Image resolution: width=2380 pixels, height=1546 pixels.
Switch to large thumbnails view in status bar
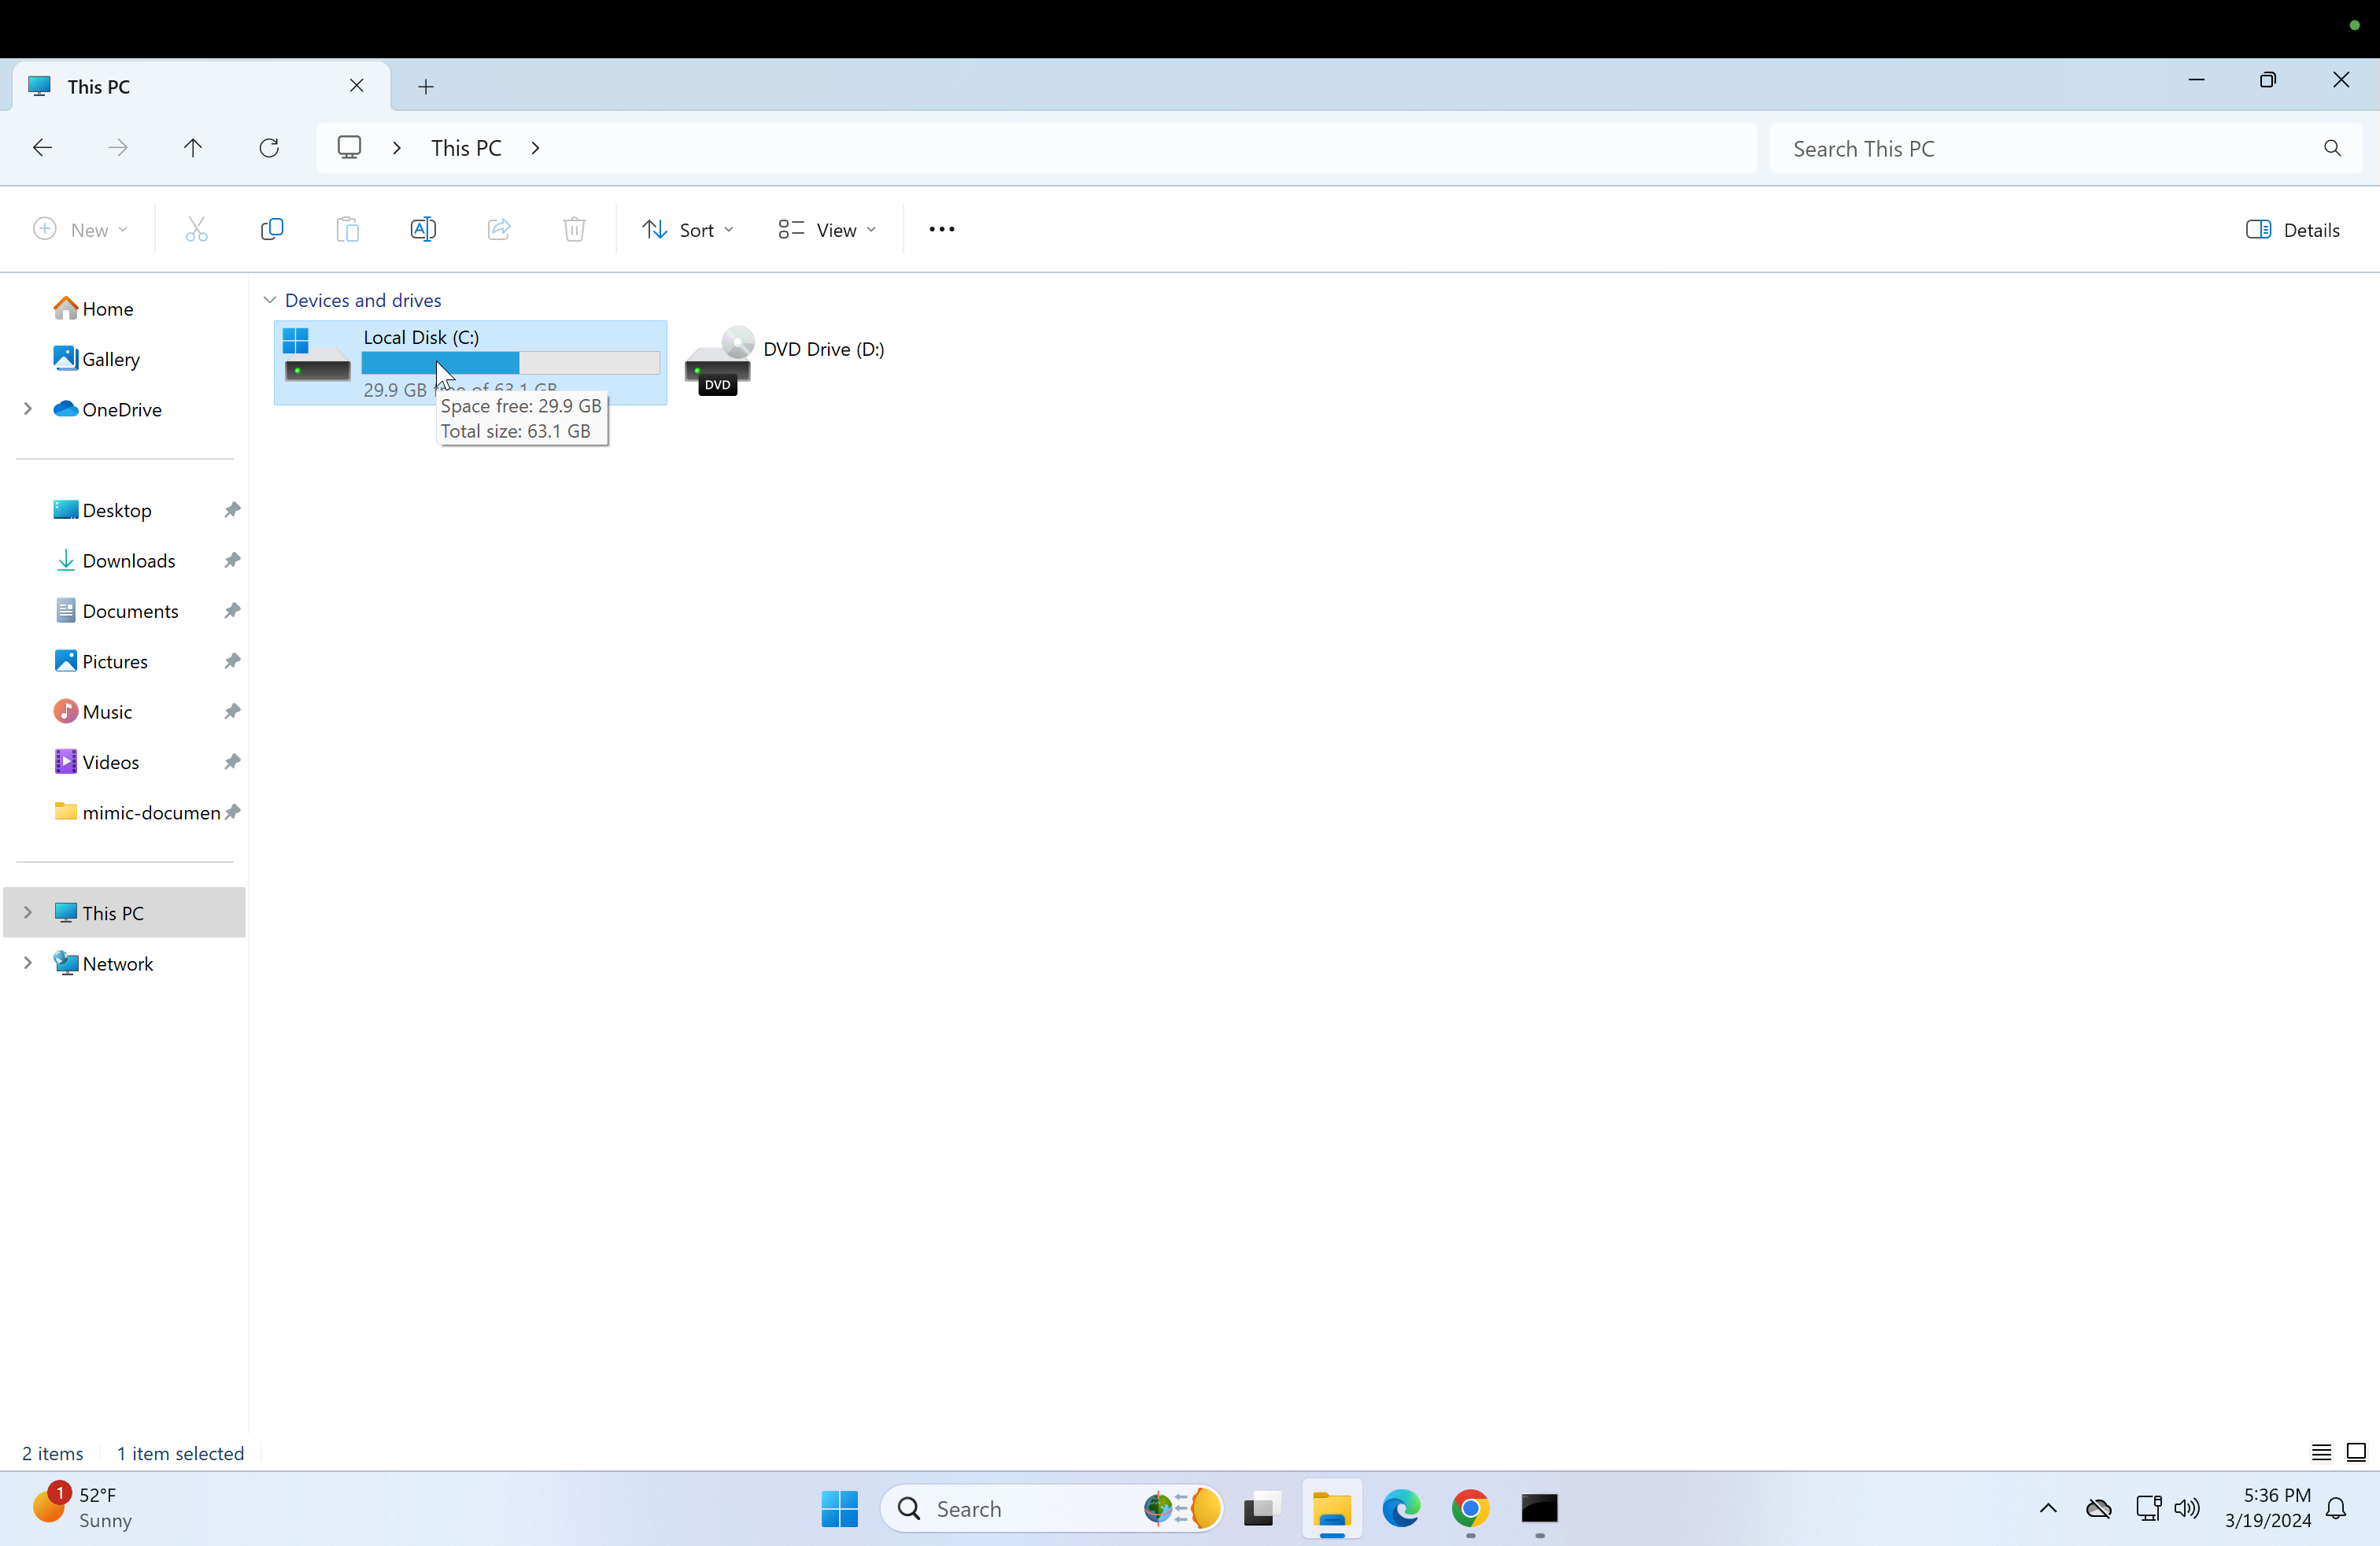click(2356, 1452)
